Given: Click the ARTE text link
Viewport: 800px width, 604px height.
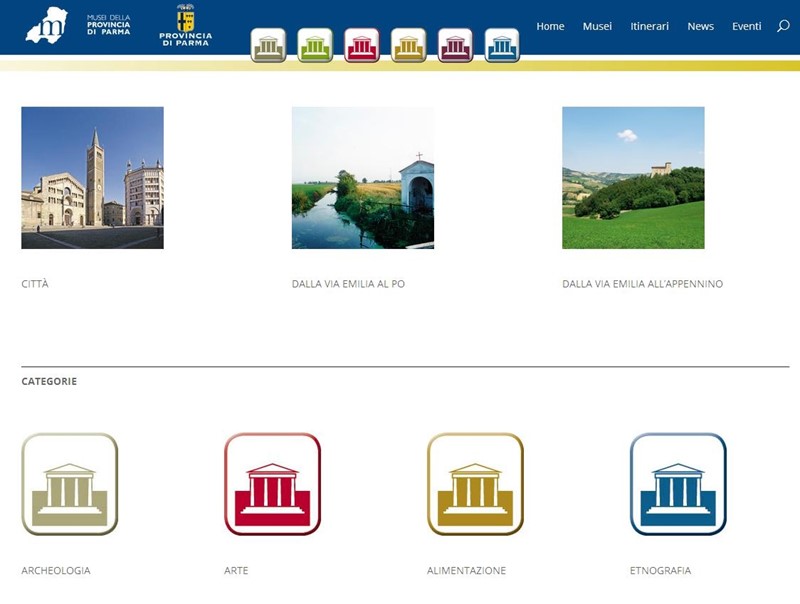Looking at the screenshot, I should pyautogui.click(x=236, y=570).
